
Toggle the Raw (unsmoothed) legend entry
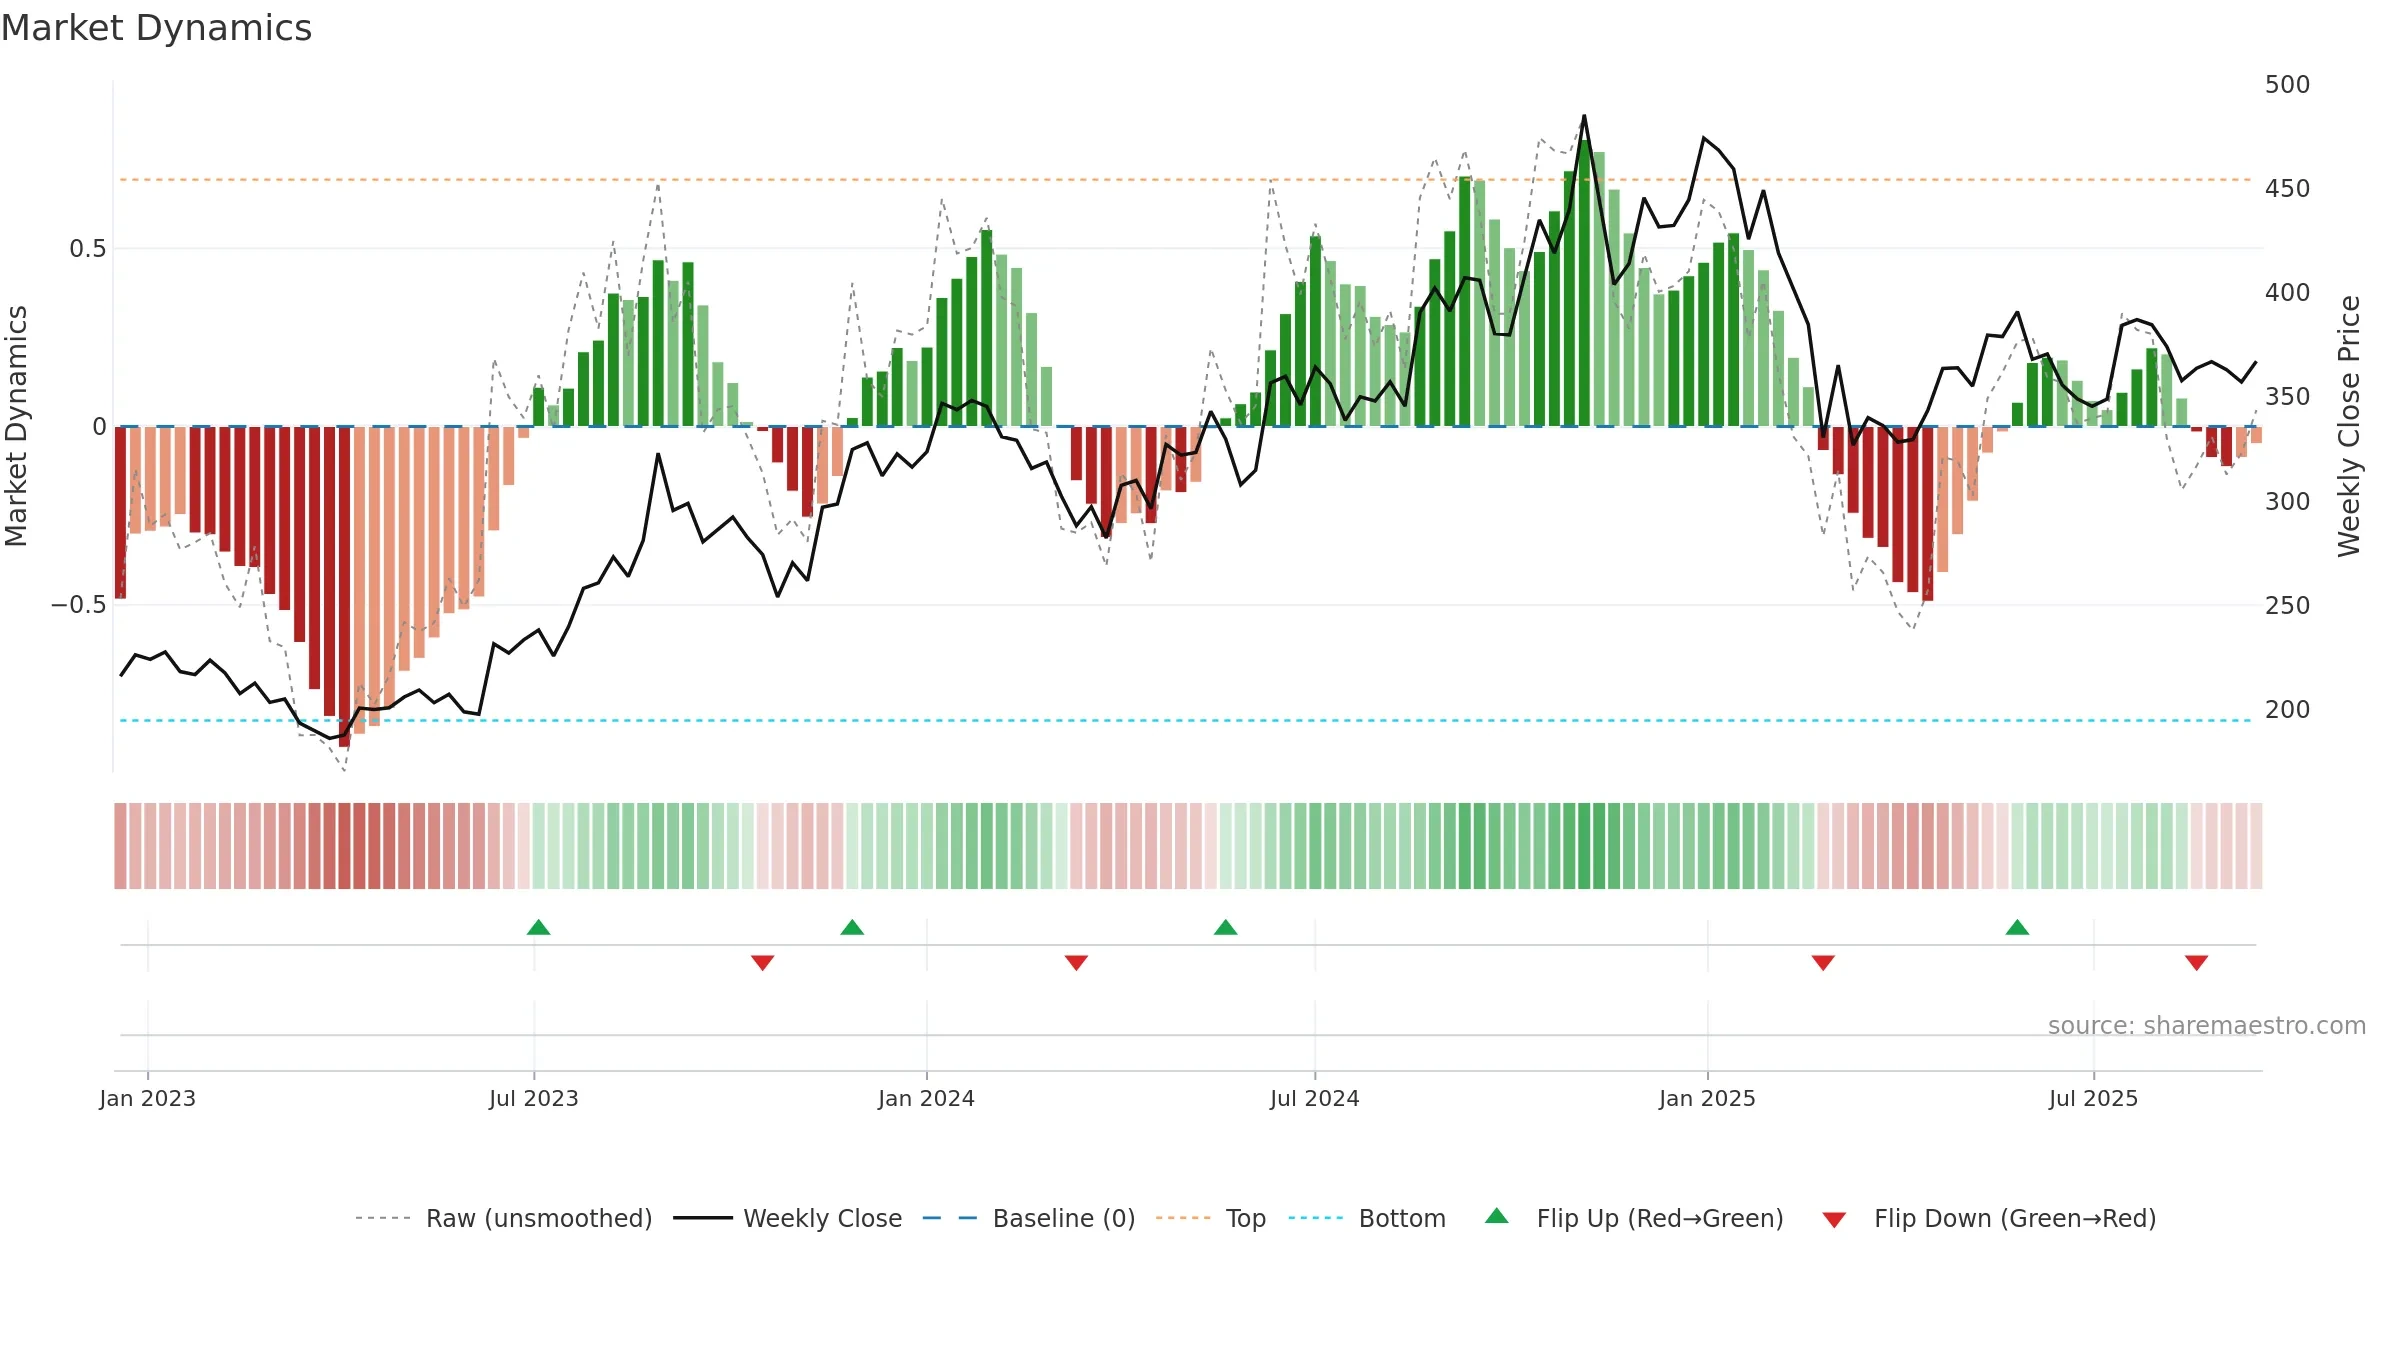pyautogui.click(x=503, y=1218)
